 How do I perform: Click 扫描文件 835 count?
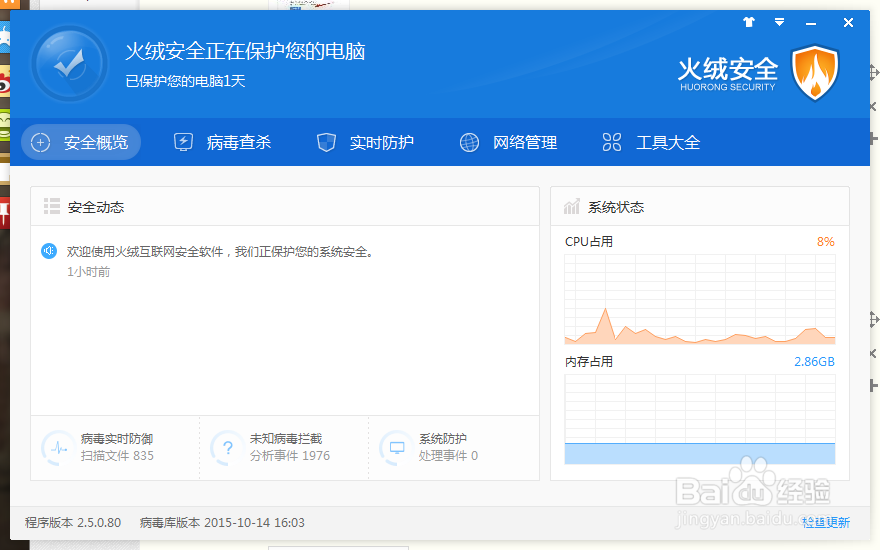click(117, 456)
